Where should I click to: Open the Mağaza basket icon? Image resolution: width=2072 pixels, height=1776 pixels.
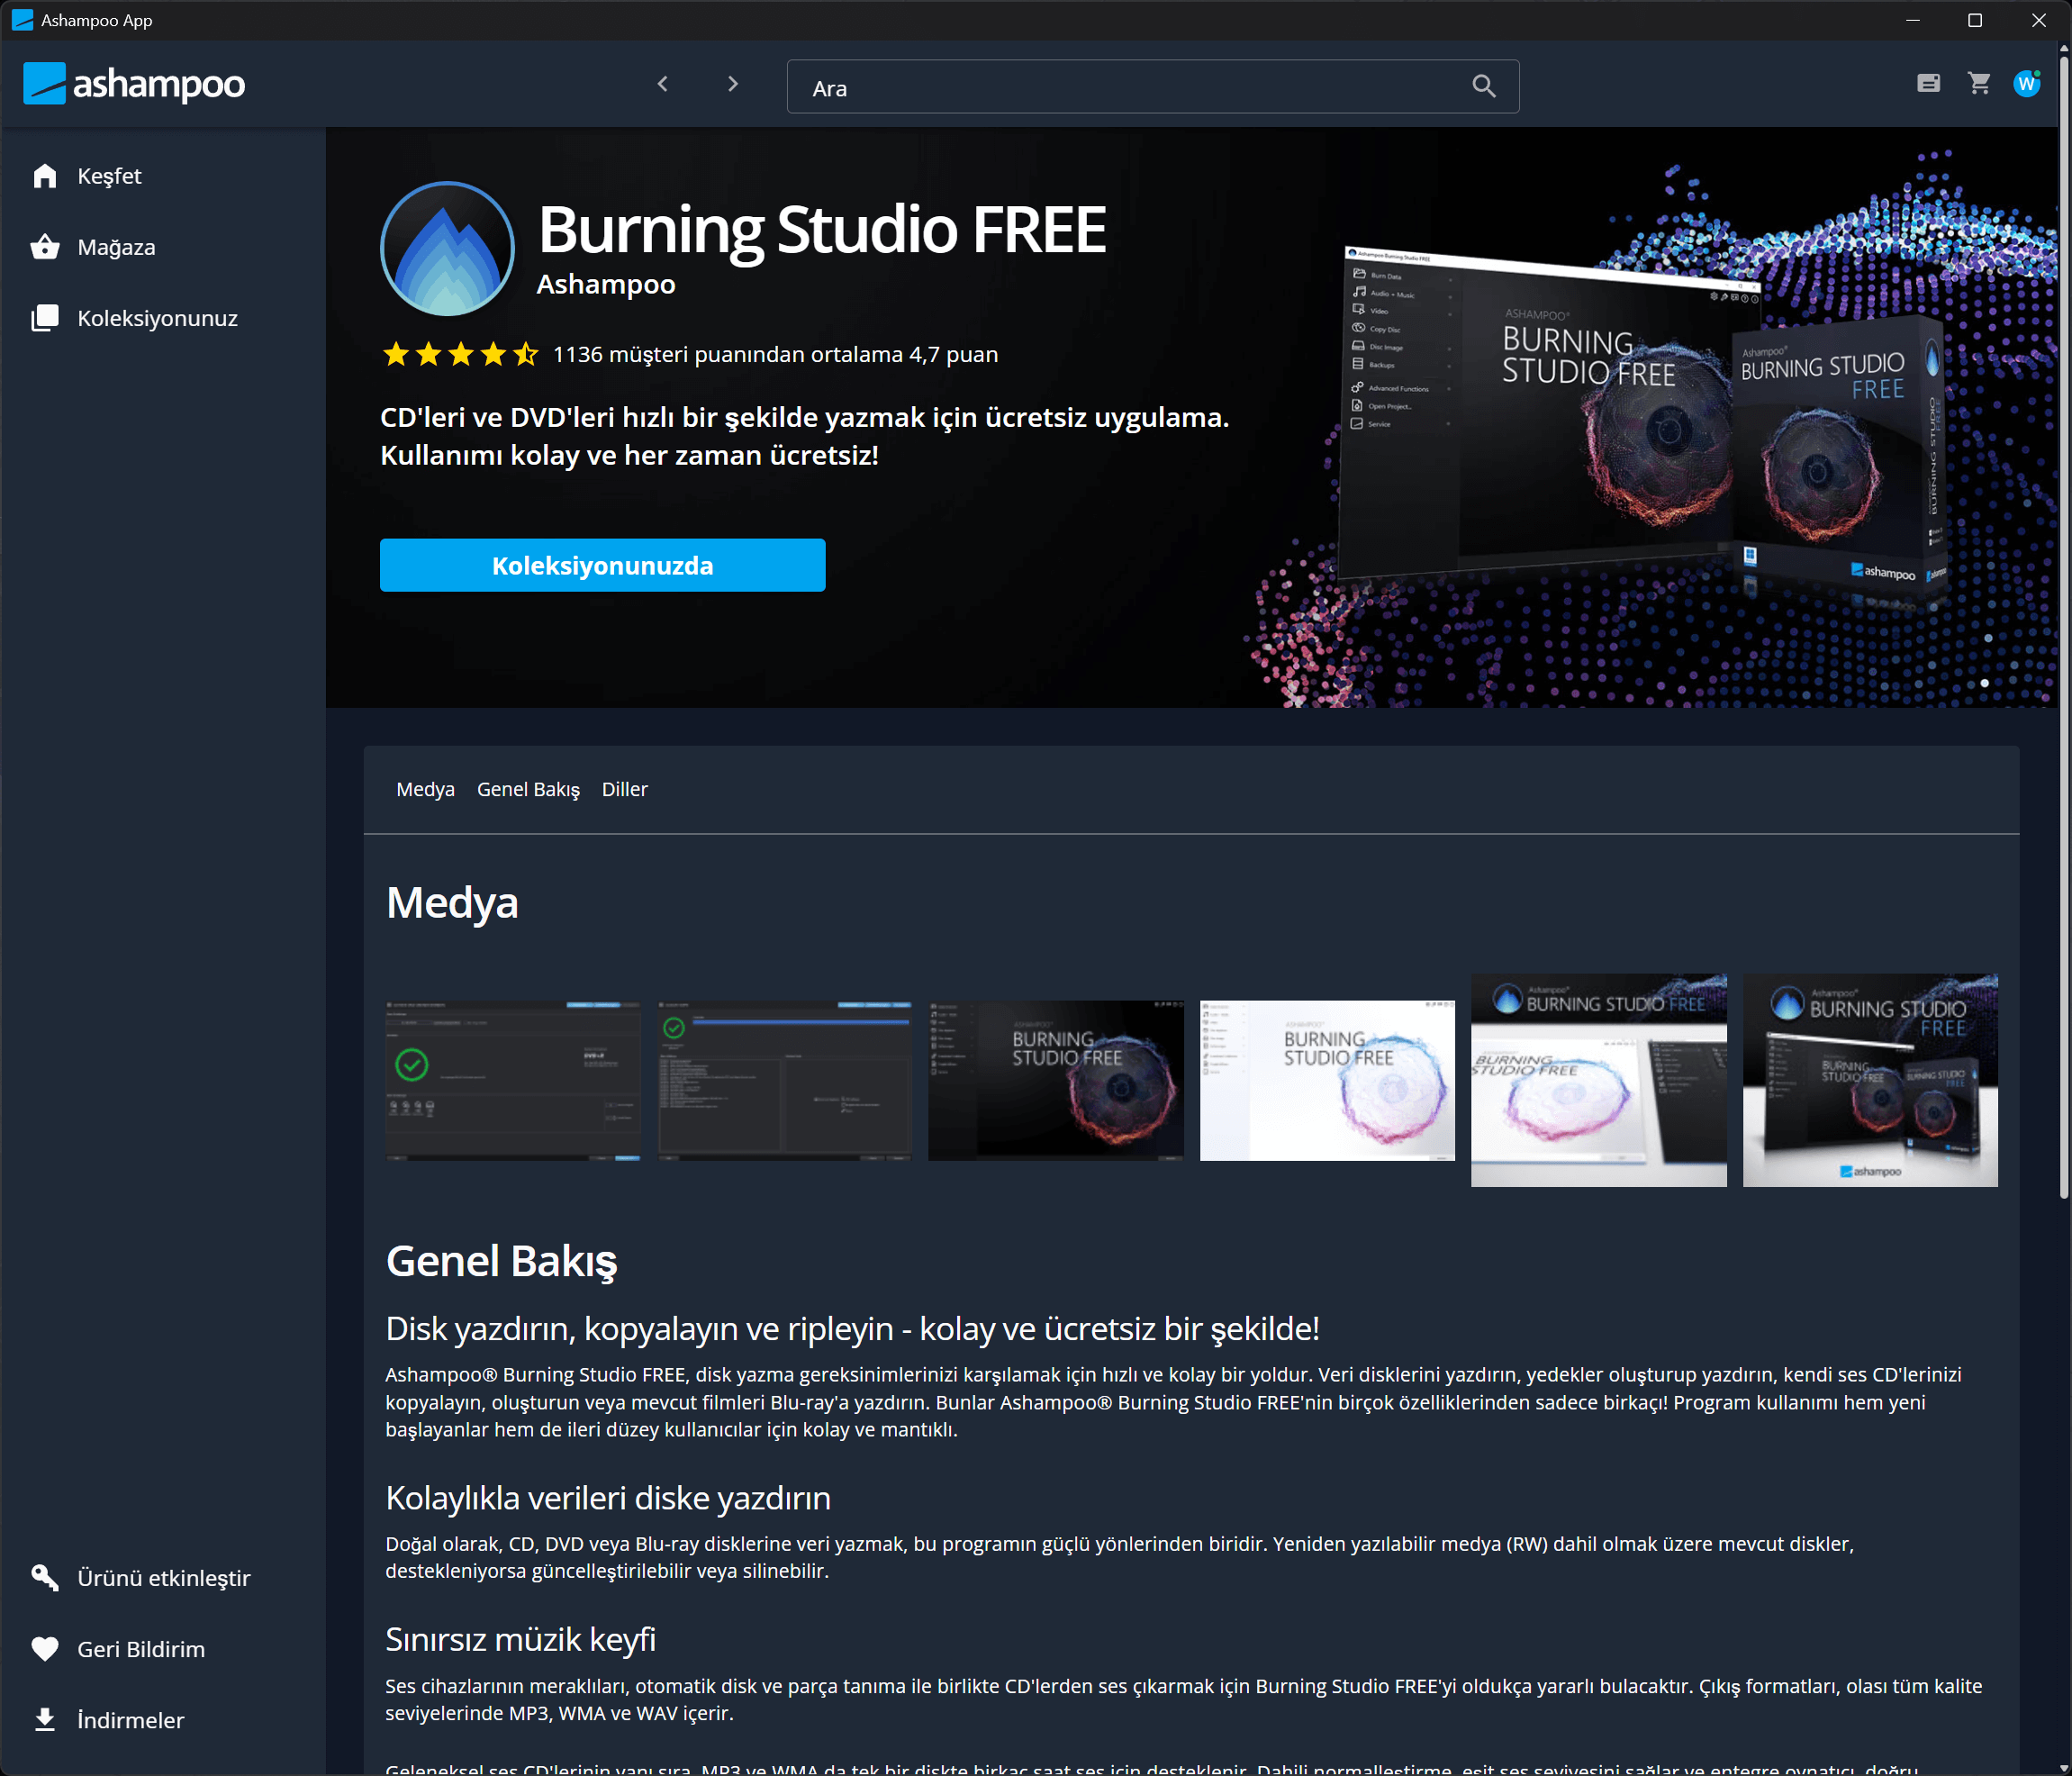click(45, 247)
